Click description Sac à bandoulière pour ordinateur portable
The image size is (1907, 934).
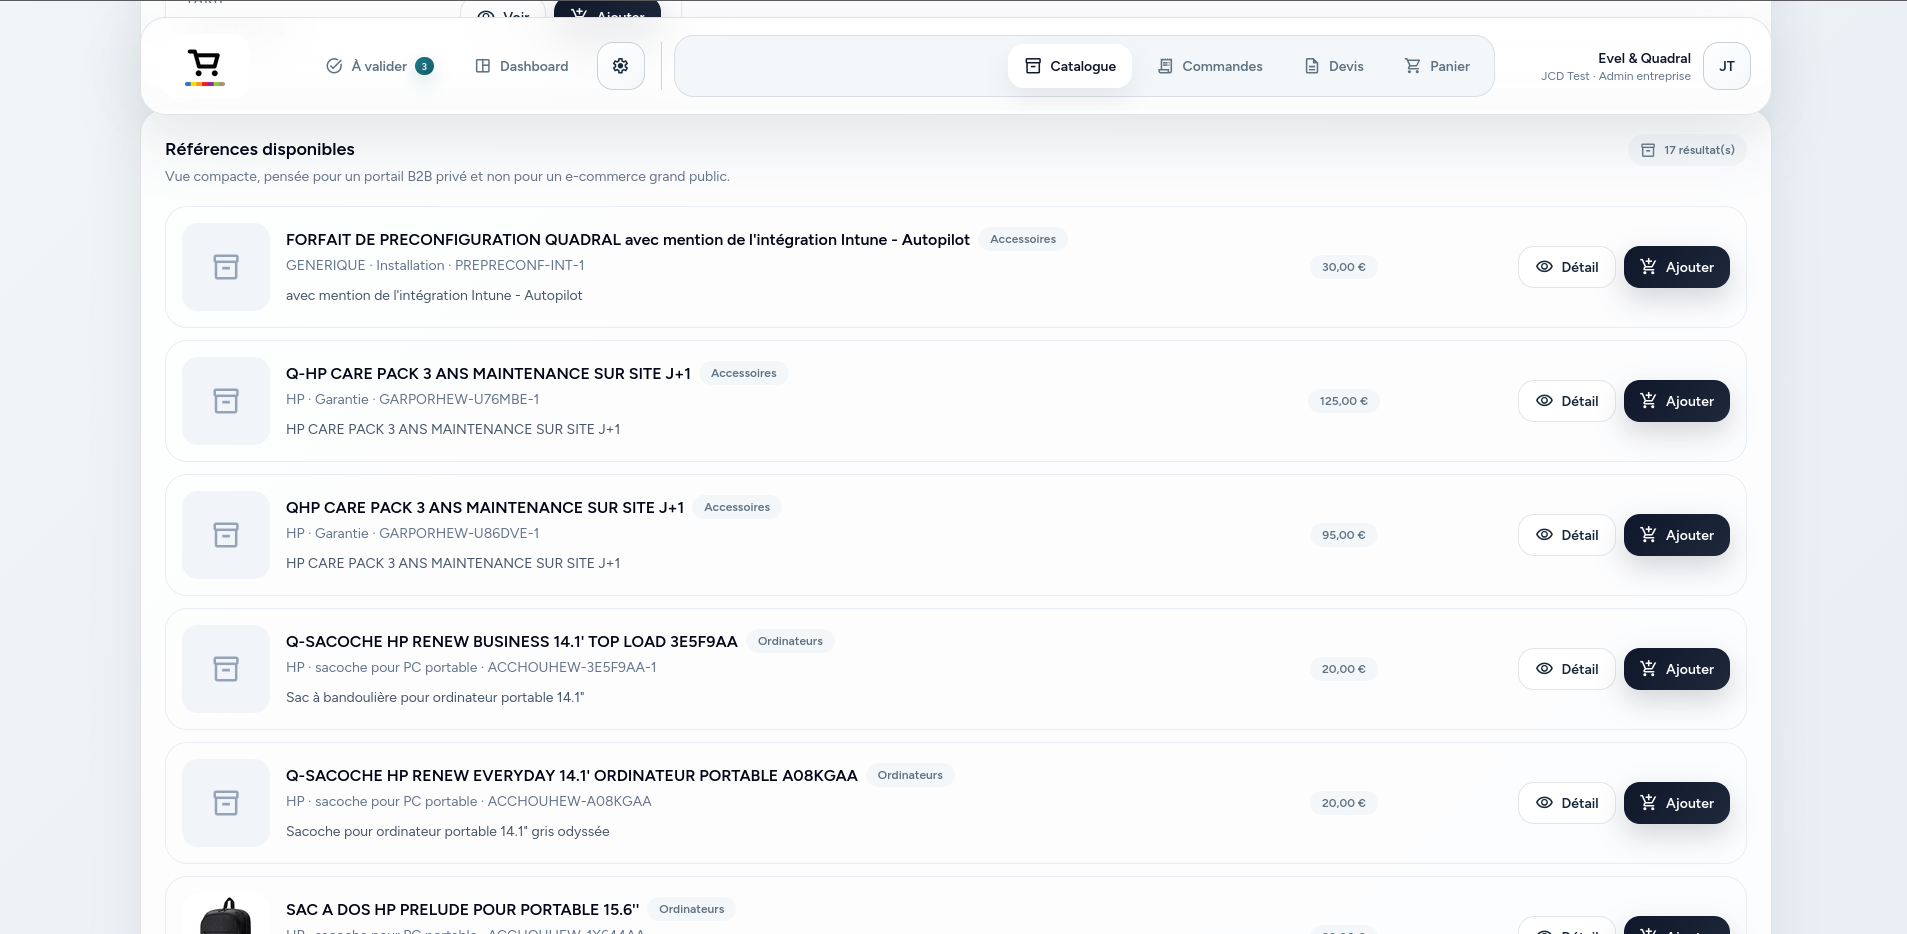[x=435, y=697]
